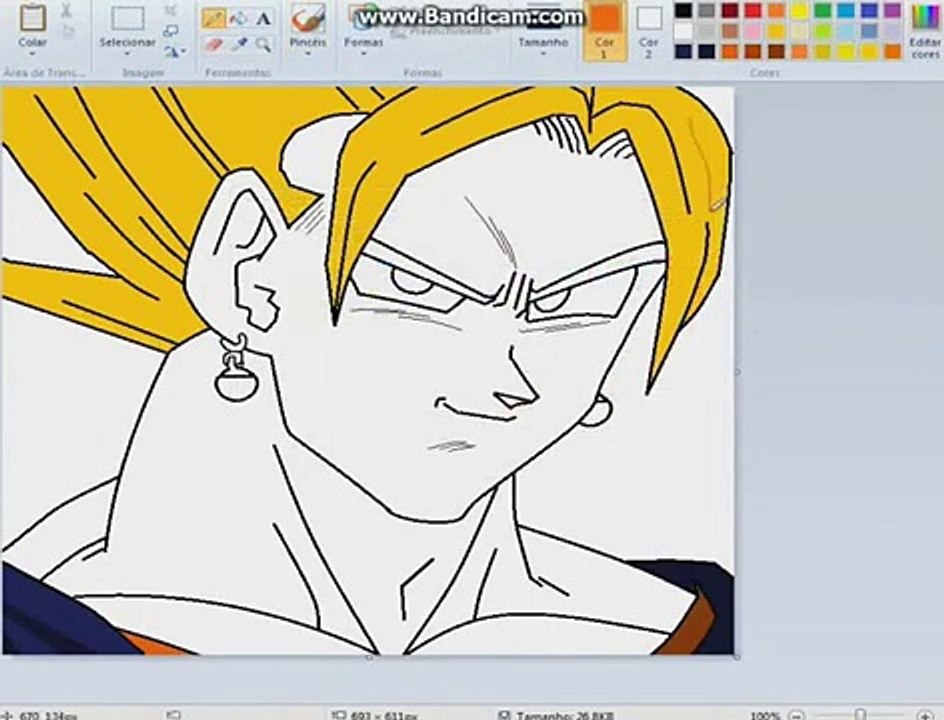This screenshot has width=944, height=720.
Task: Adjust the zoom slider handle
Action: tap(860, 715)
